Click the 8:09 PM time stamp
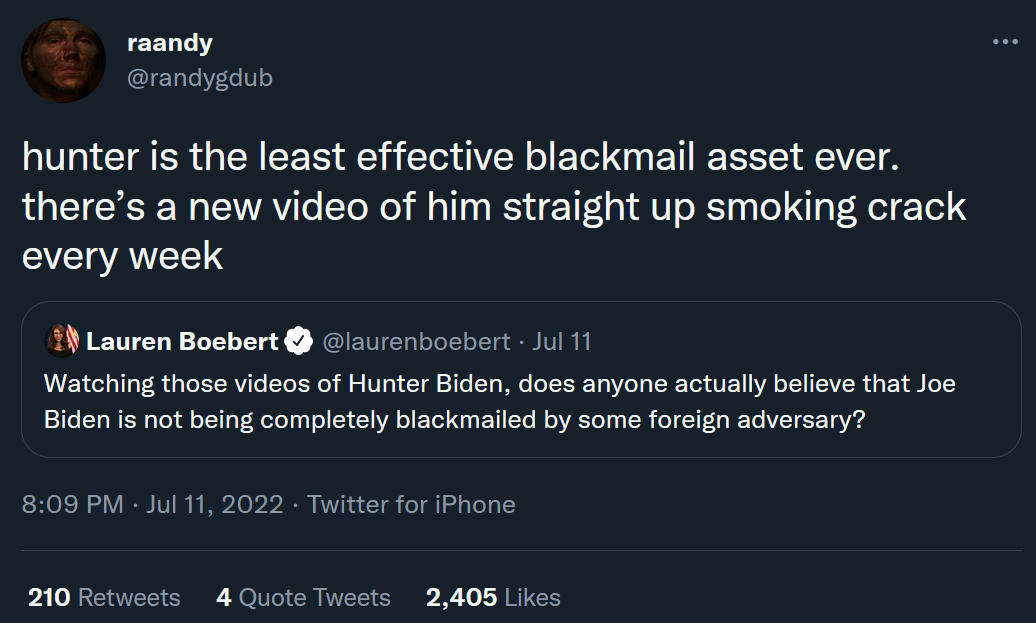This screenshot has height=623, width=1036. (72, 504)
